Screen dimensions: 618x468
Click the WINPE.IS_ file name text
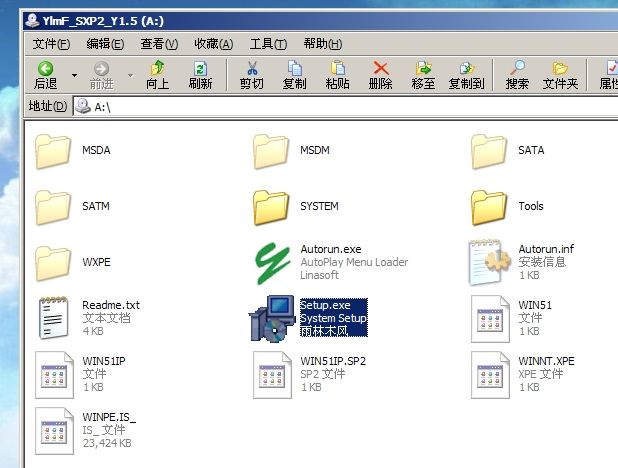(109, 417)
